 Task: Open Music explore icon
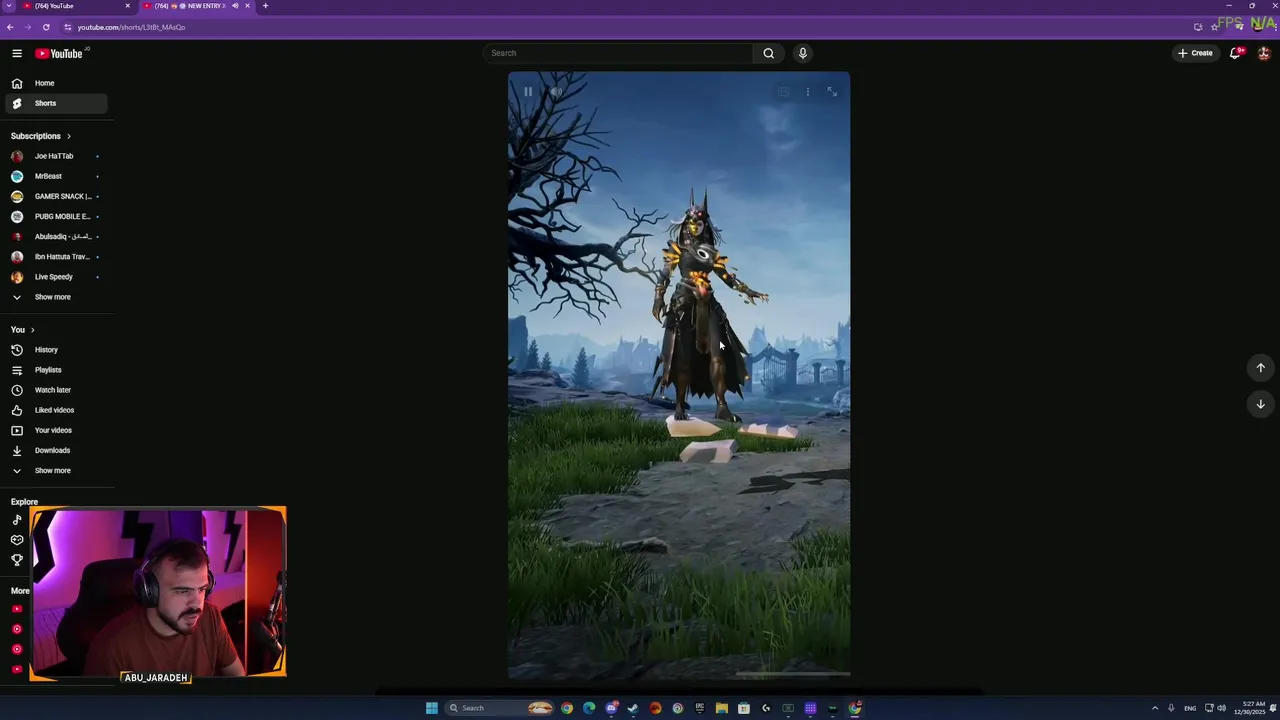click(x=17, y=520)
